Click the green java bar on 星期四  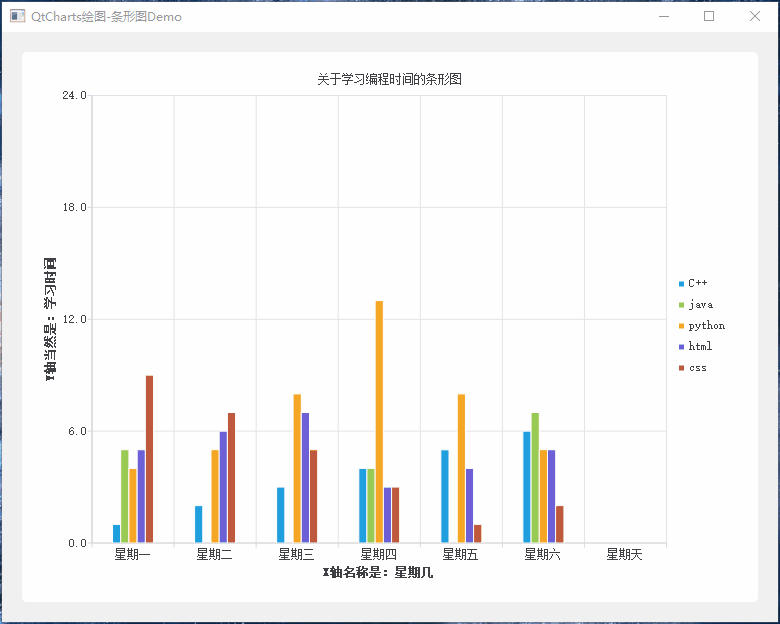pos(371,506)
